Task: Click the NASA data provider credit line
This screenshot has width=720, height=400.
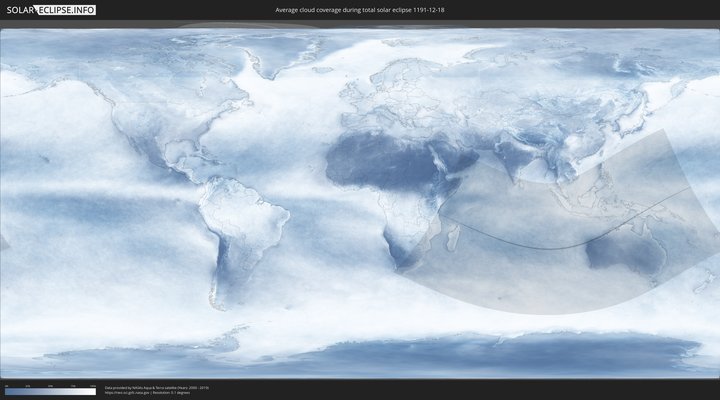Action: pyautogui.click(x=157, y=388)
